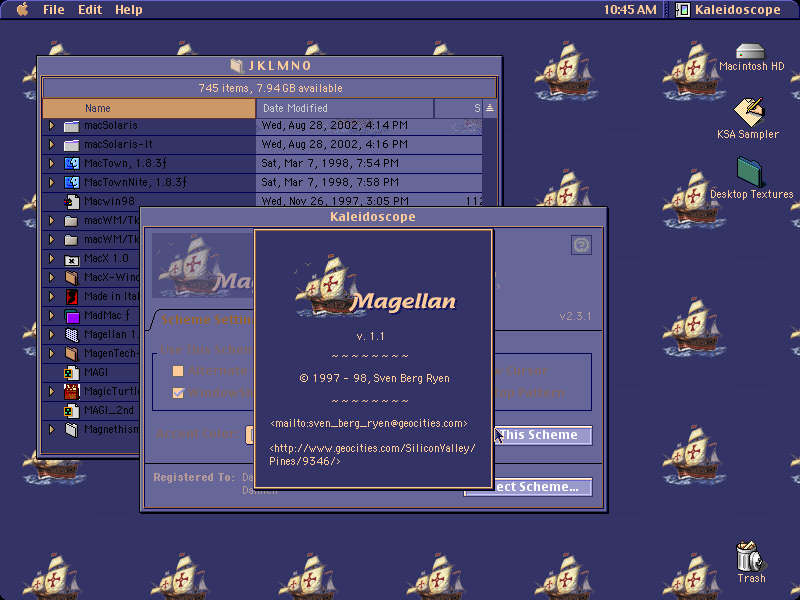Click the Kaleidoscope help question-mark icon
The image size is (800, 600).
point(581,245)
